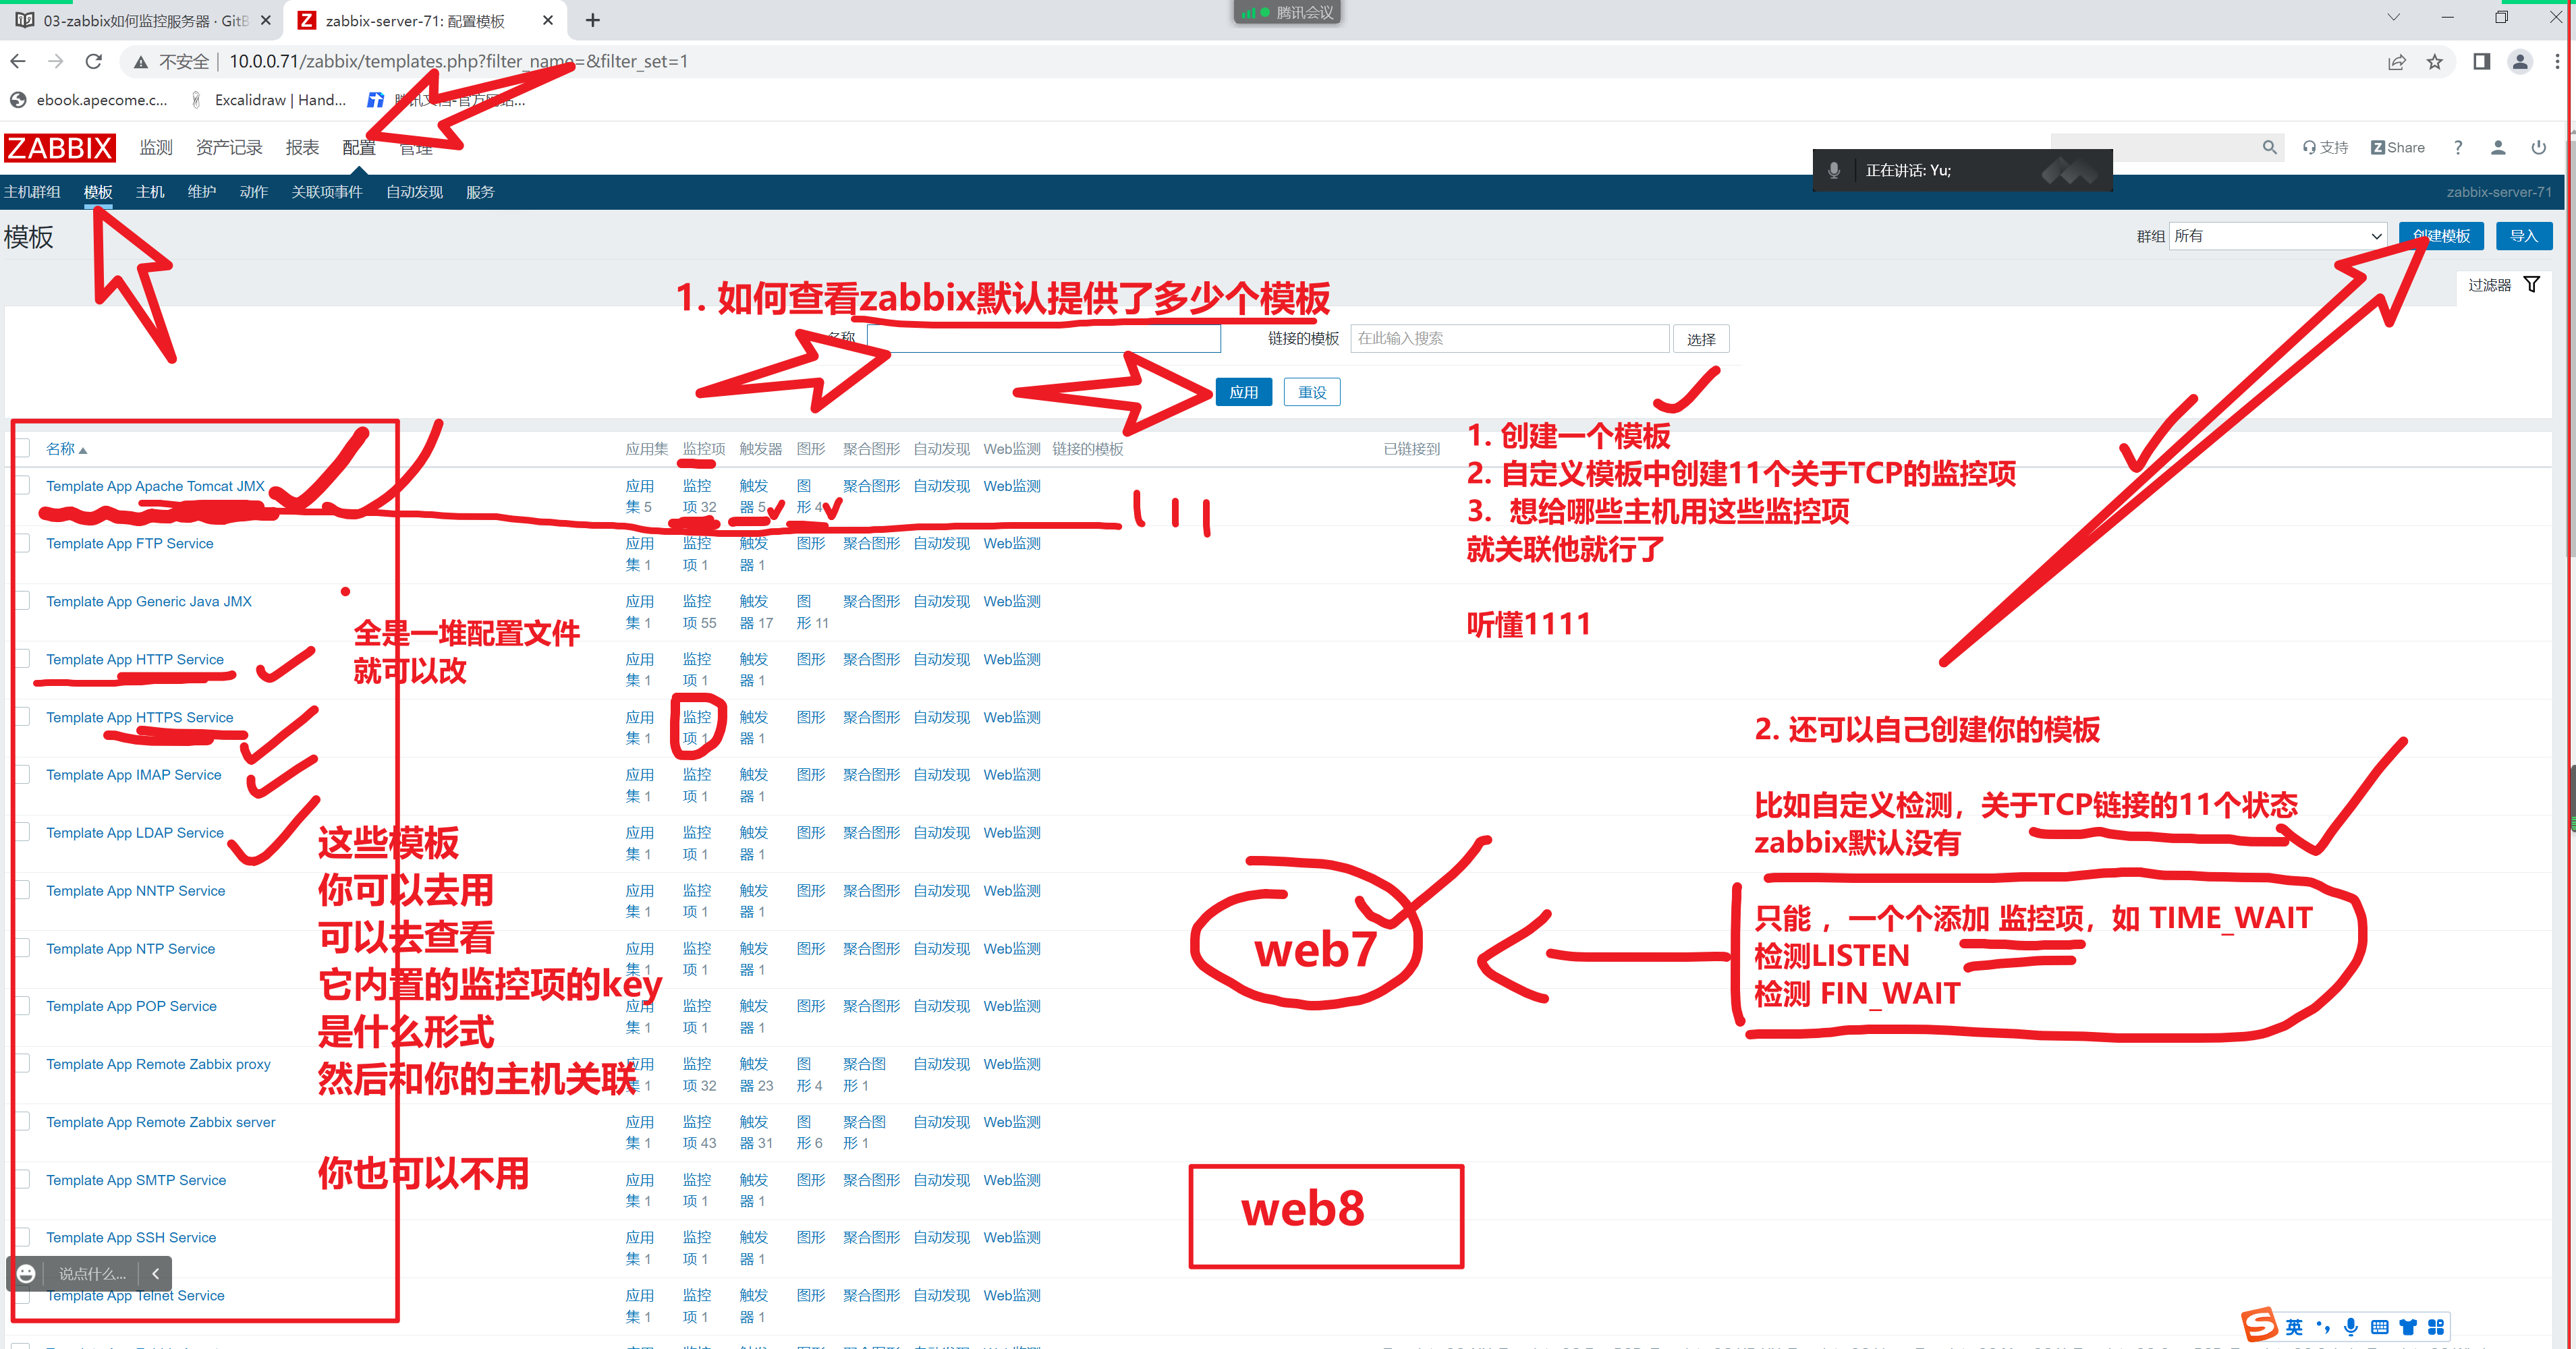Open the 监测 main menu
Screen dimensions: 2576x1349
156,148
